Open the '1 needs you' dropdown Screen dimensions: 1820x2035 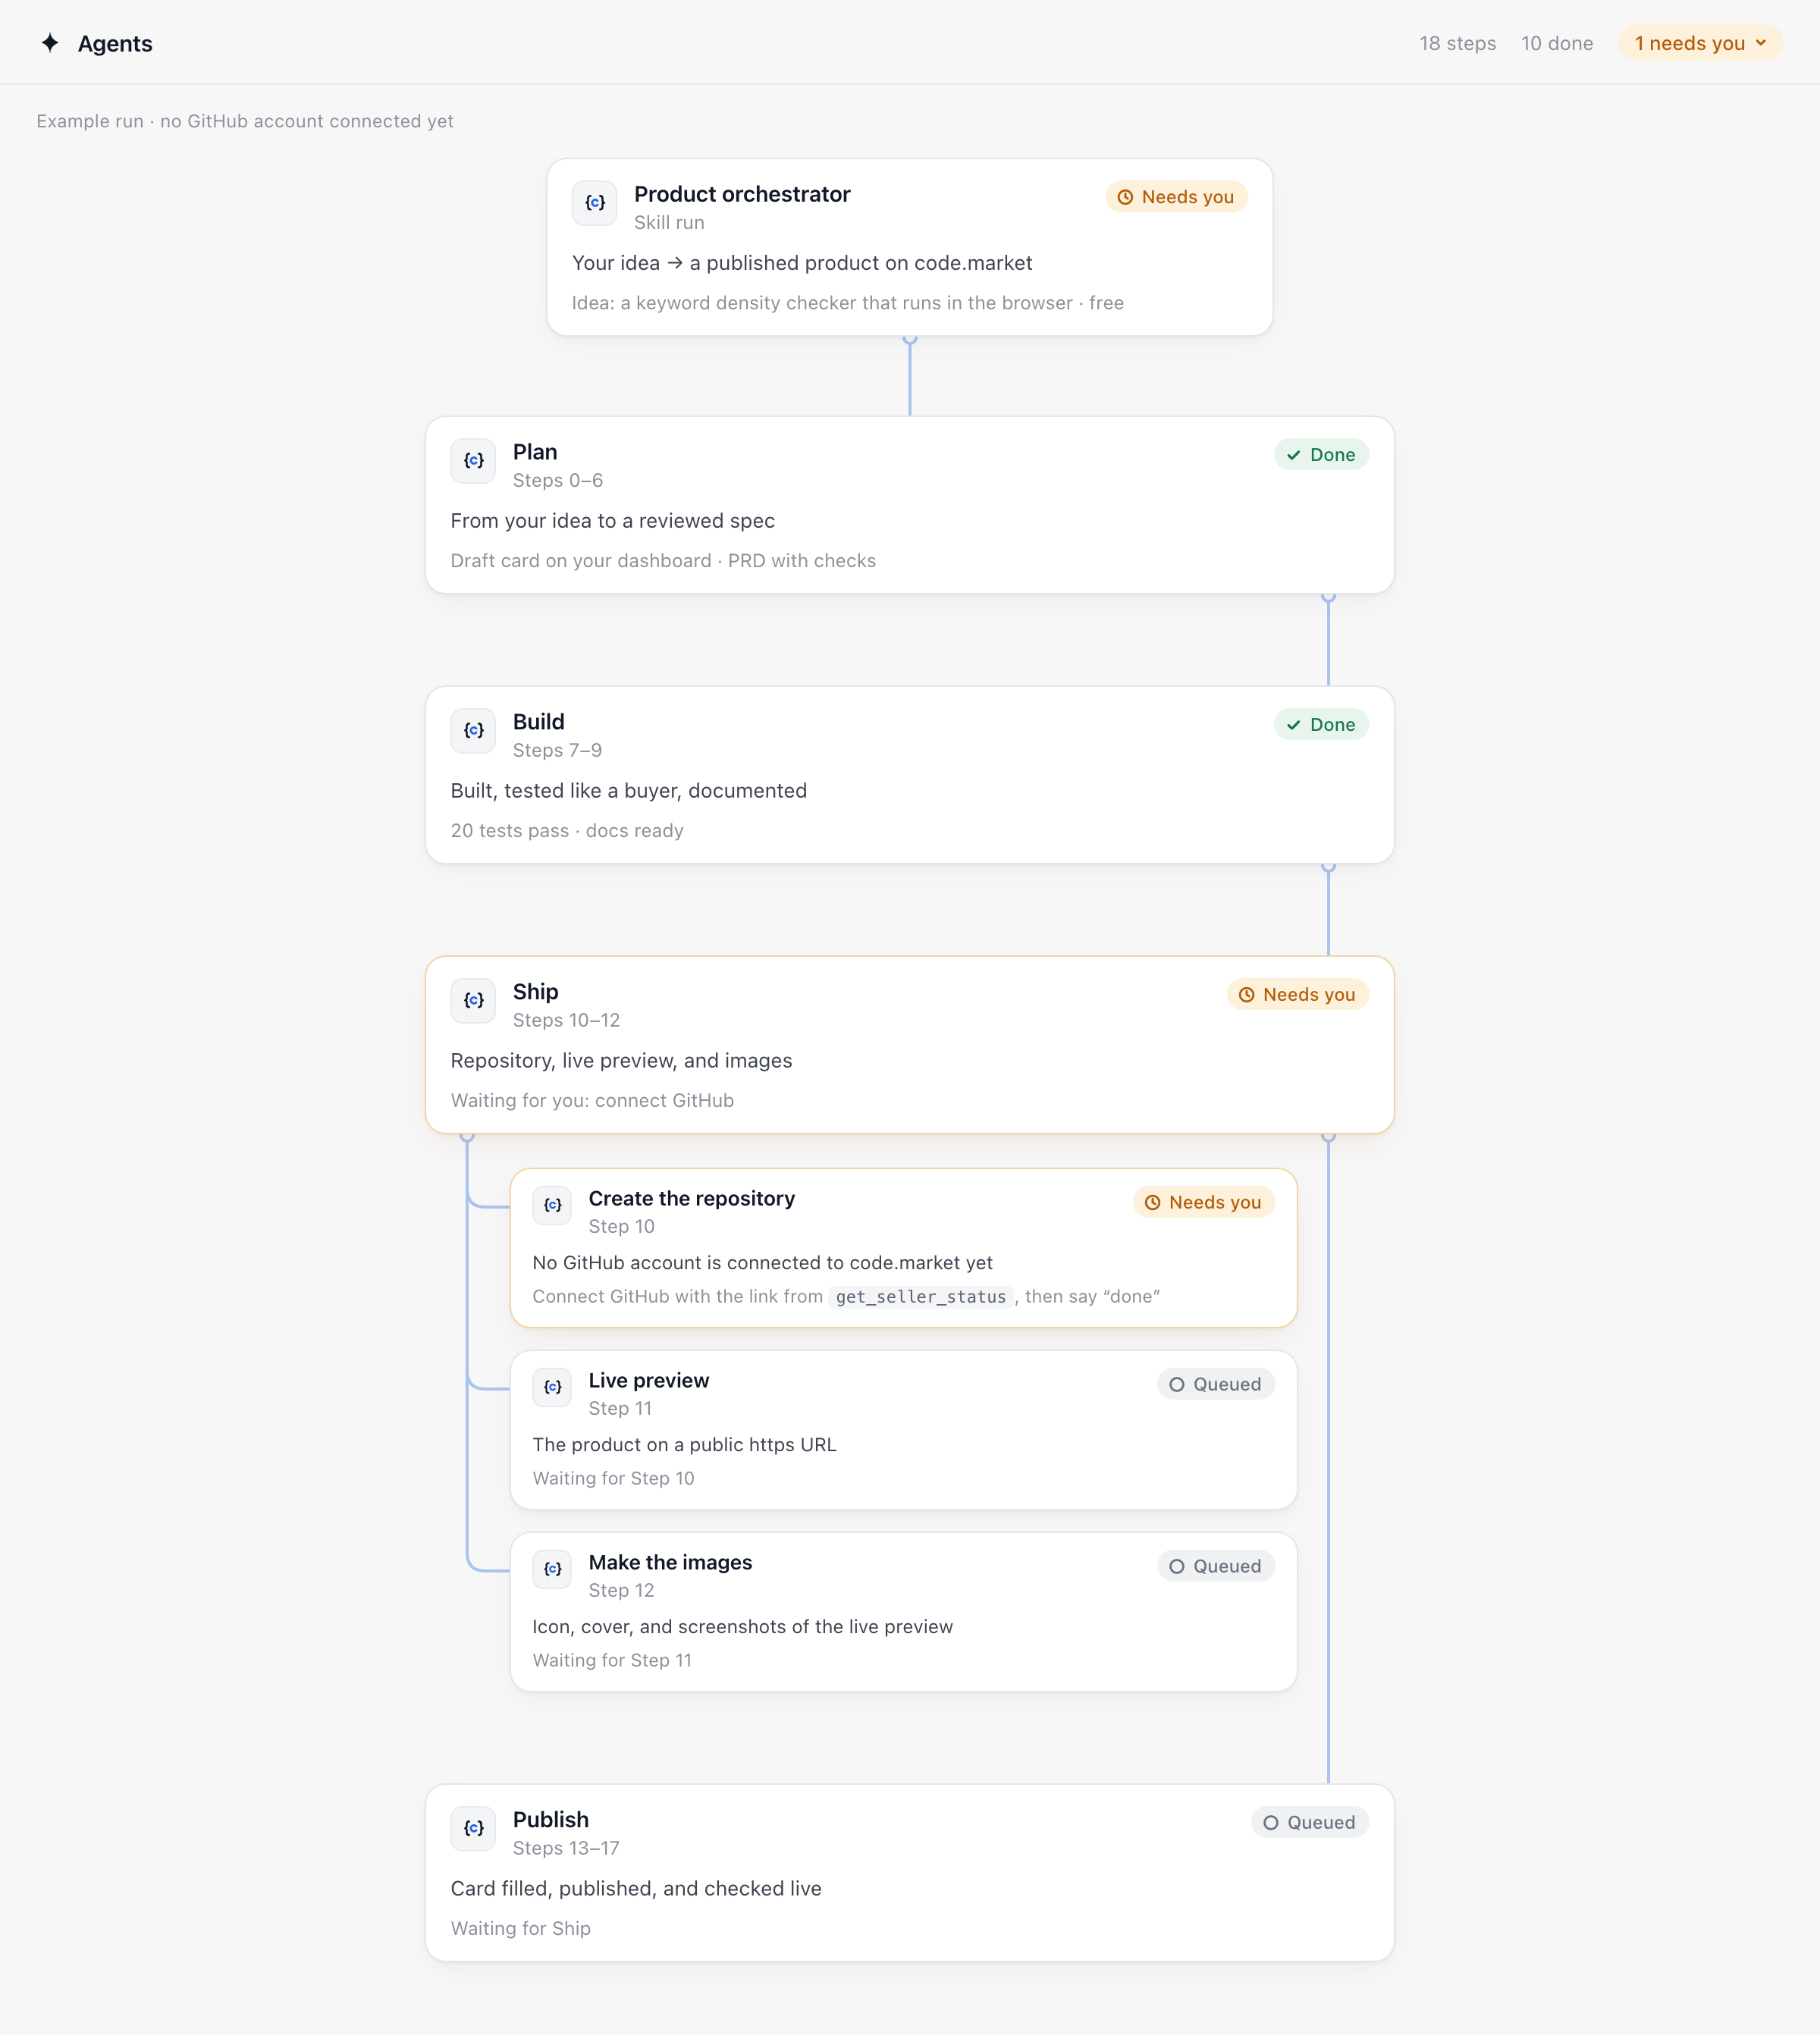tap(1700, 43)
